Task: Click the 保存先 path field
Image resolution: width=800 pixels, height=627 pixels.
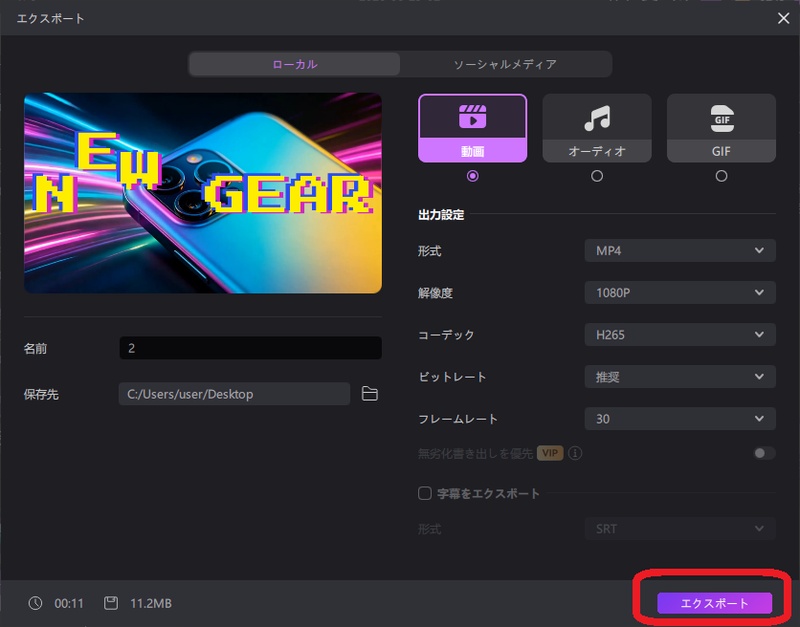Action: coord(234,394)
